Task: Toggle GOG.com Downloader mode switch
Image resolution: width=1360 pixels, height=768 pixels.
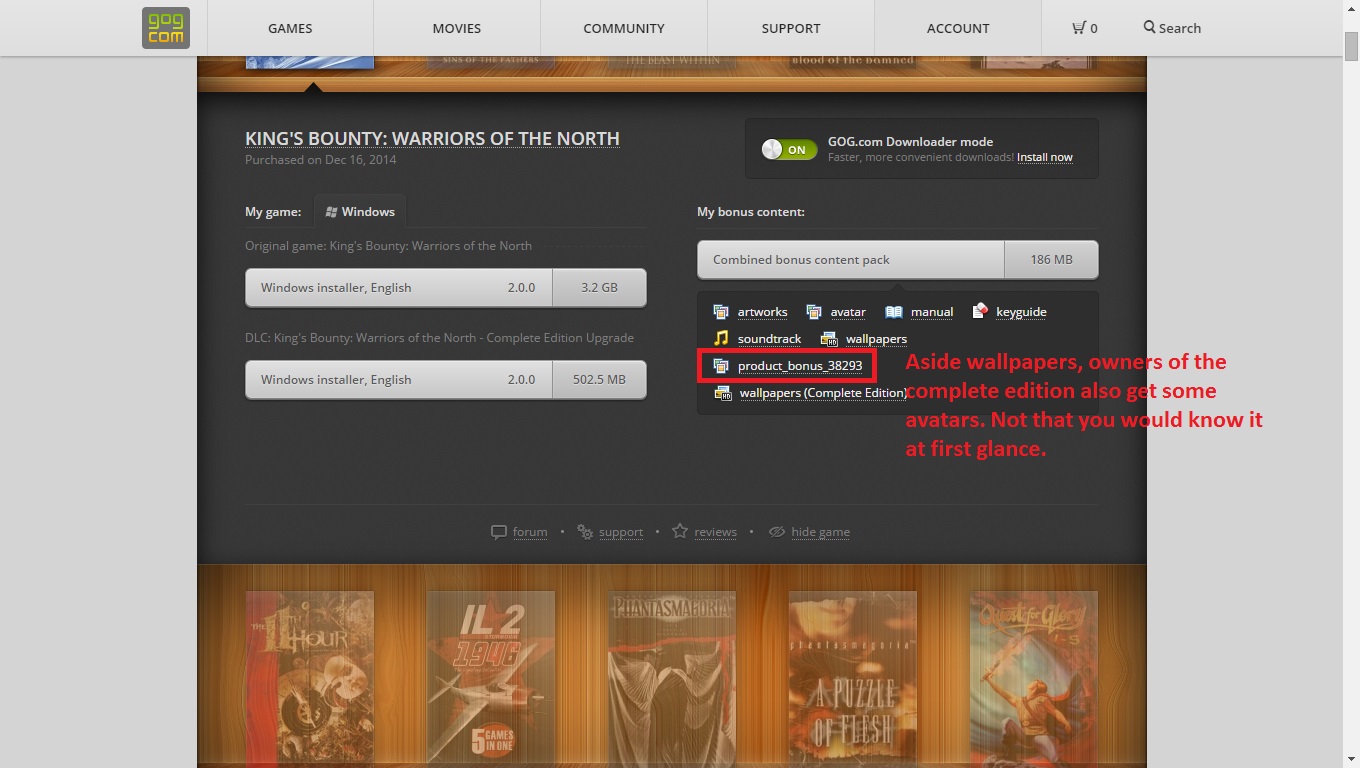Action: click(789, 149)
